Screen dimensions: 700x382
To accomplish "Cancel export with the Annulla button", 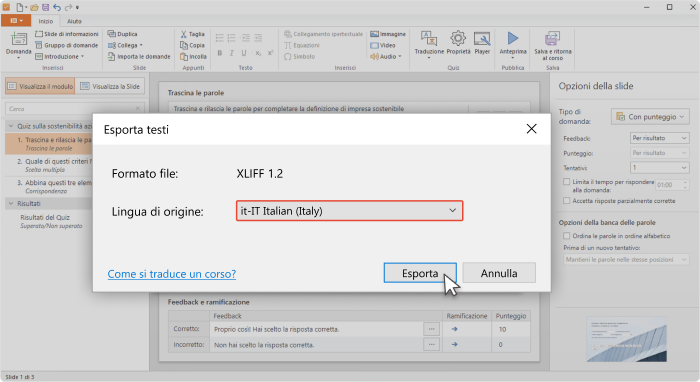I will pos(499,273).
